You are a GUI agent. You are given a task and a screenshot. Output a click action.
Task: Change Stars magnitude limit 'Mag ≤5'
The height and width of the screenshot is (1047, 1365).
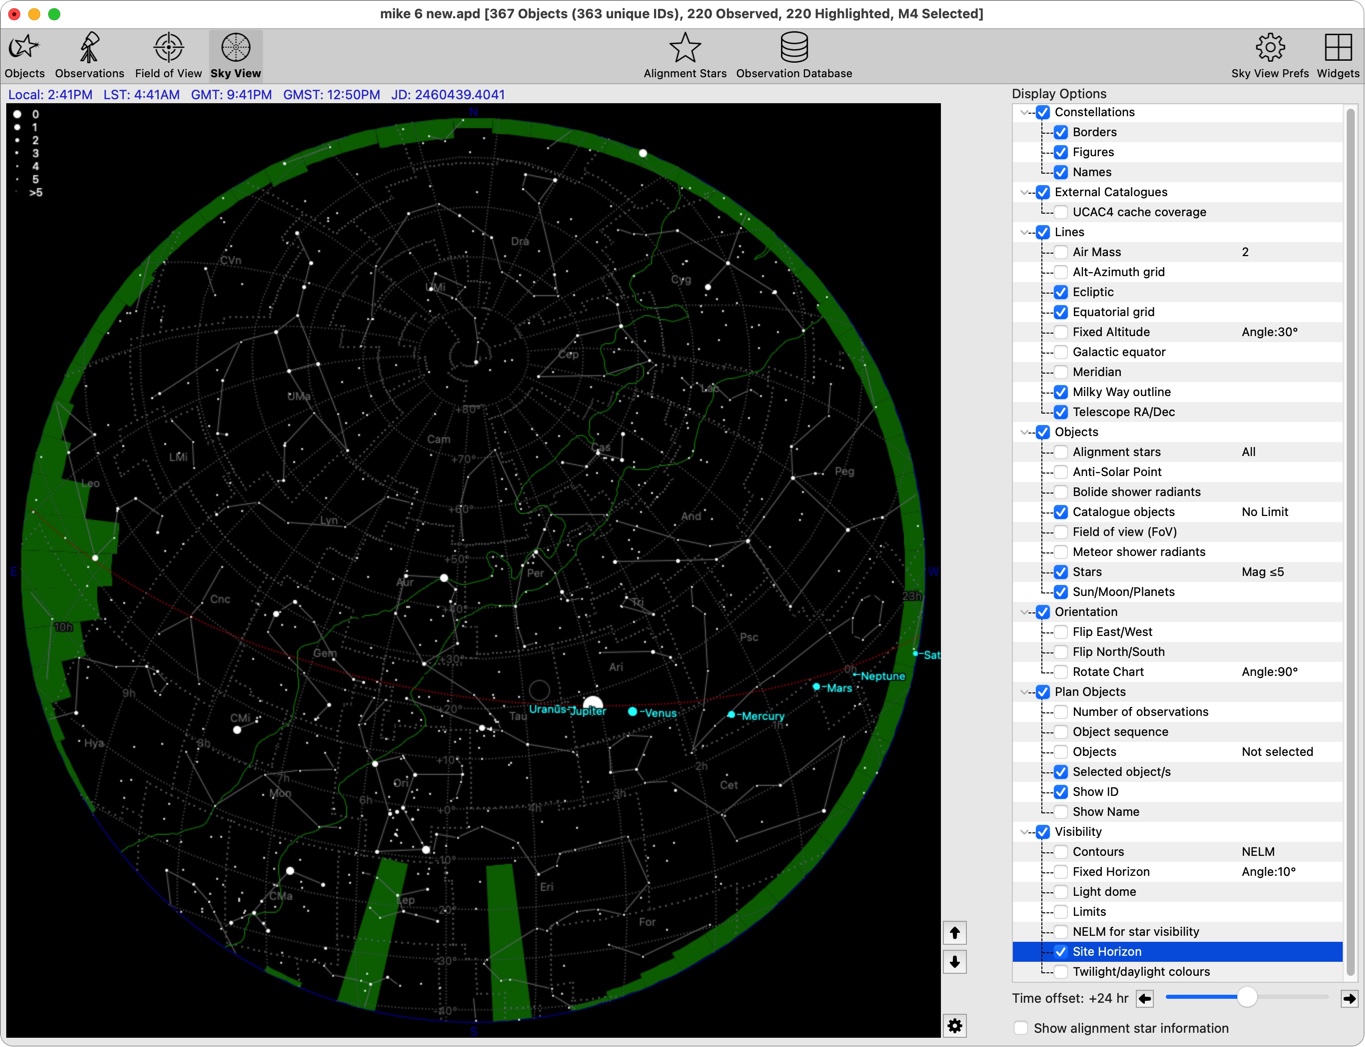pos(1263,572)
